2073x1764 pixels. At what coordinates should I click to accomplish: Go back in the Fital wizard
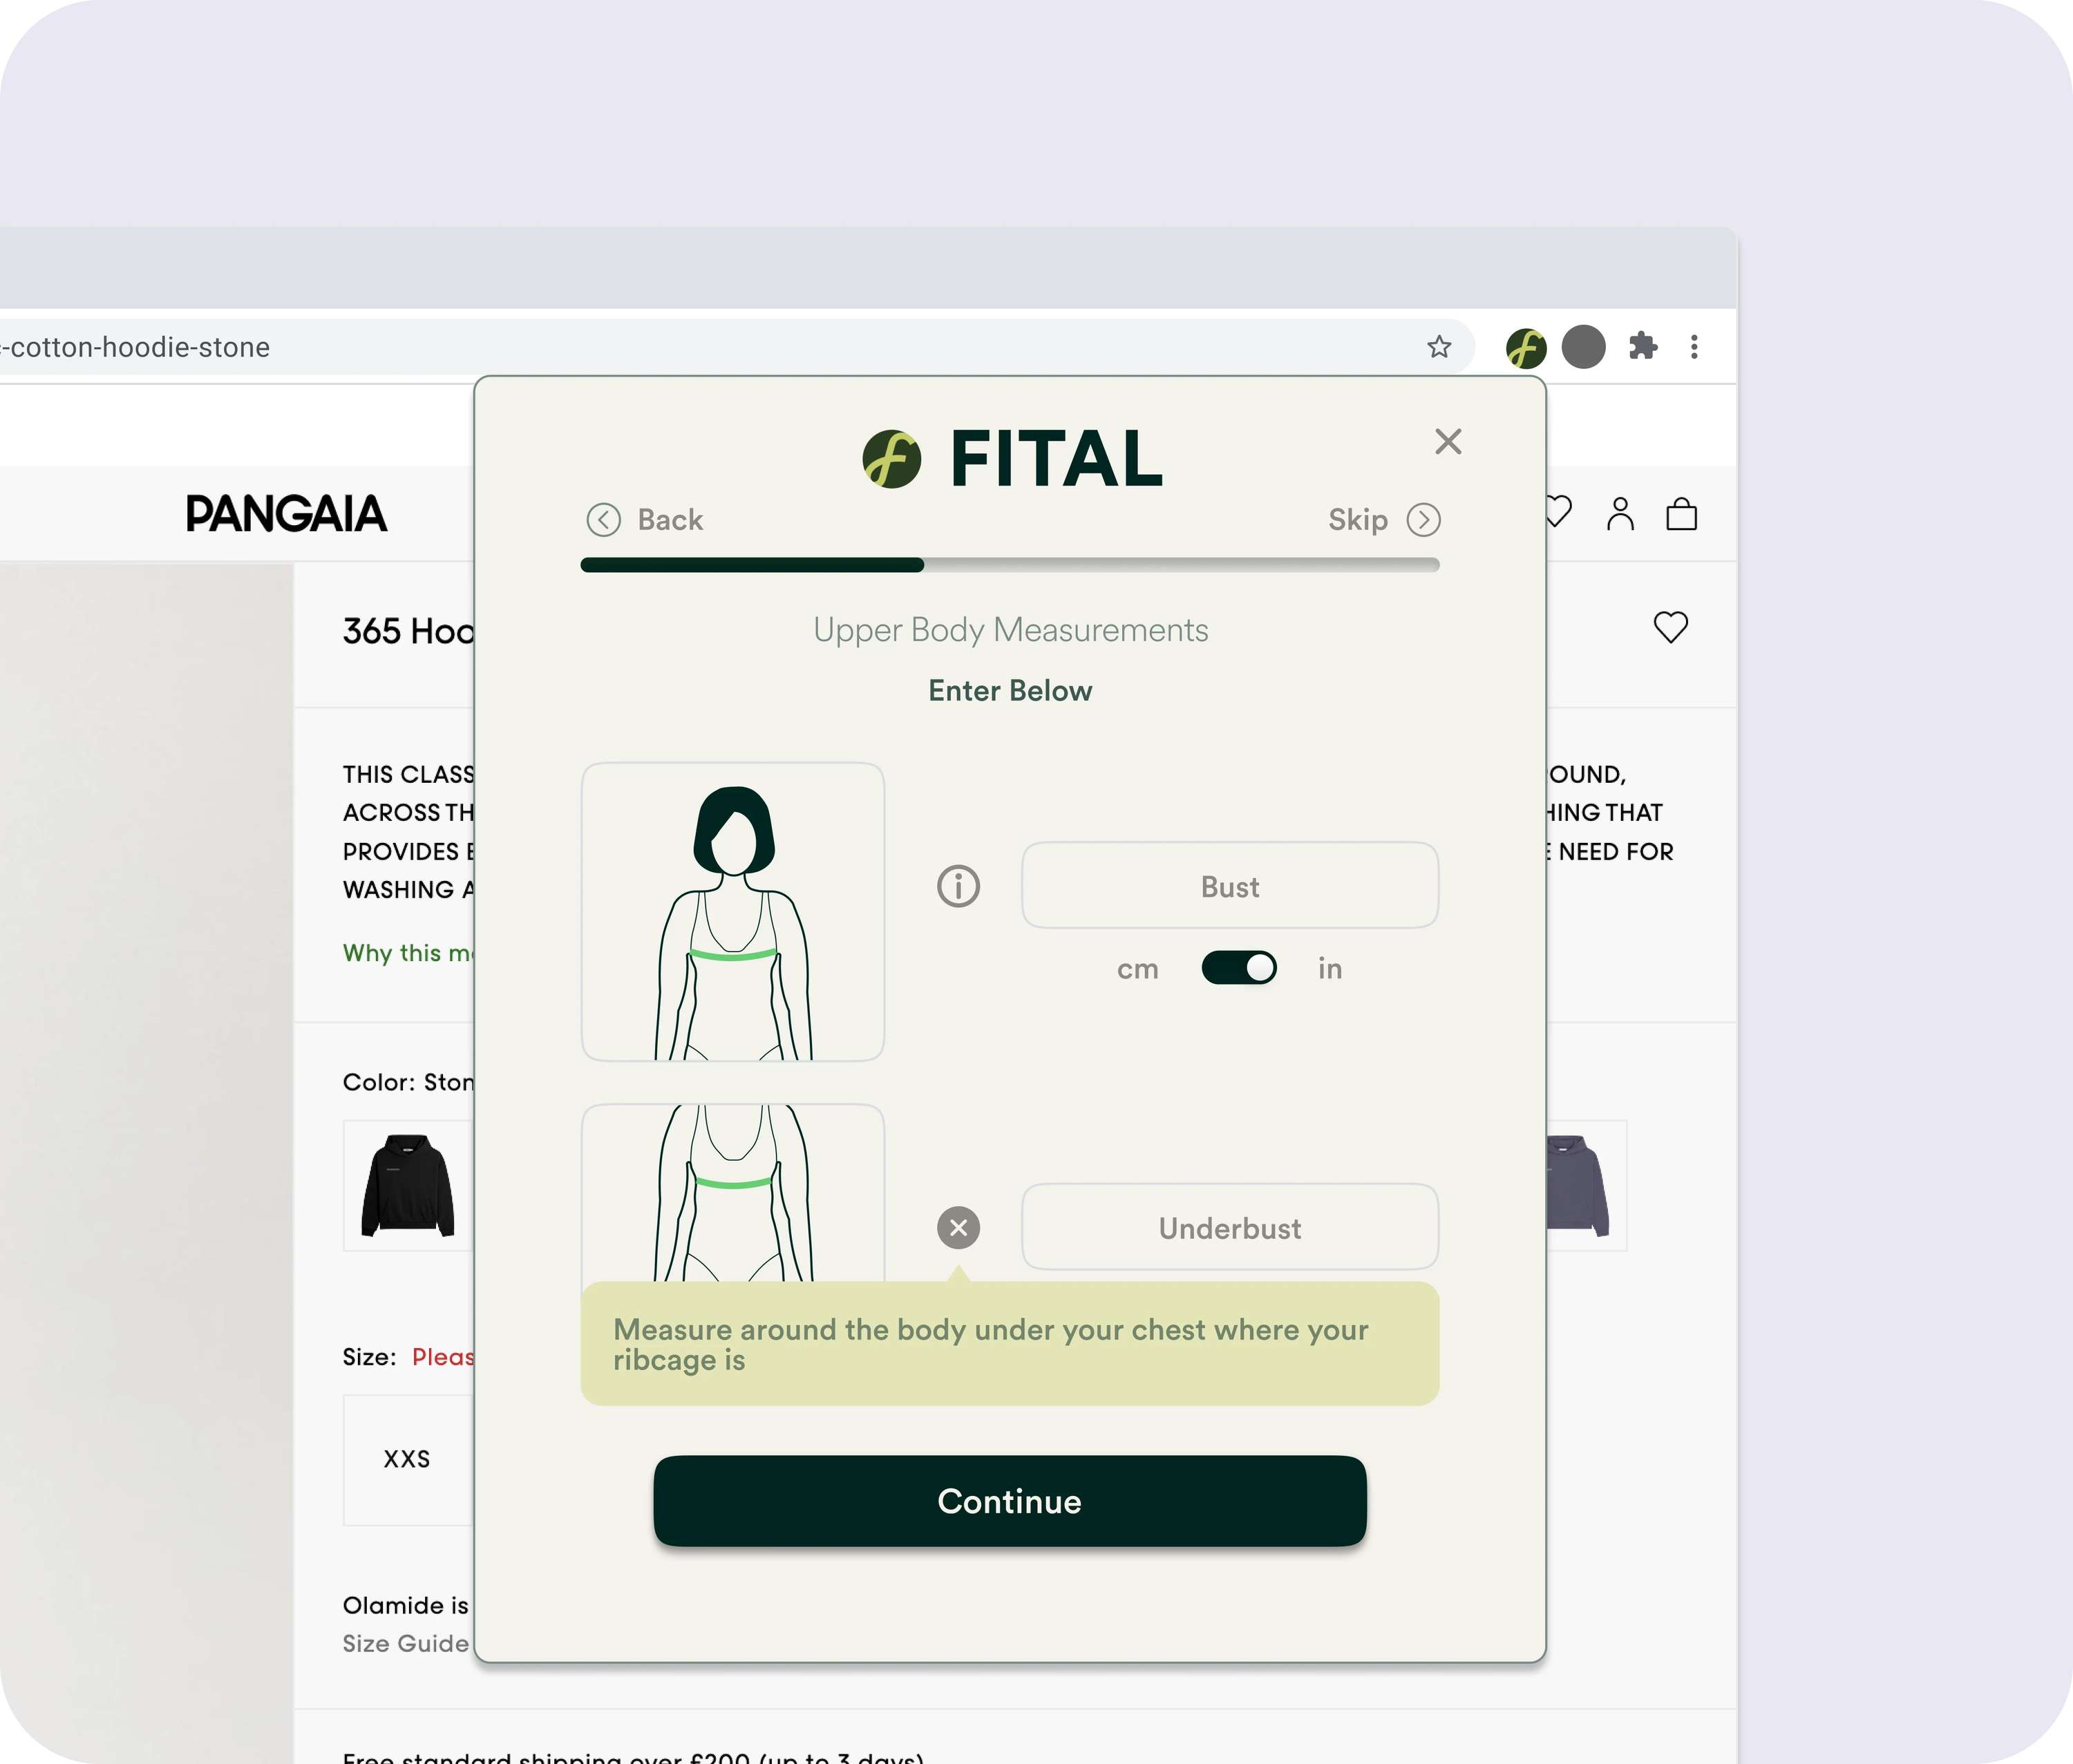644,520
